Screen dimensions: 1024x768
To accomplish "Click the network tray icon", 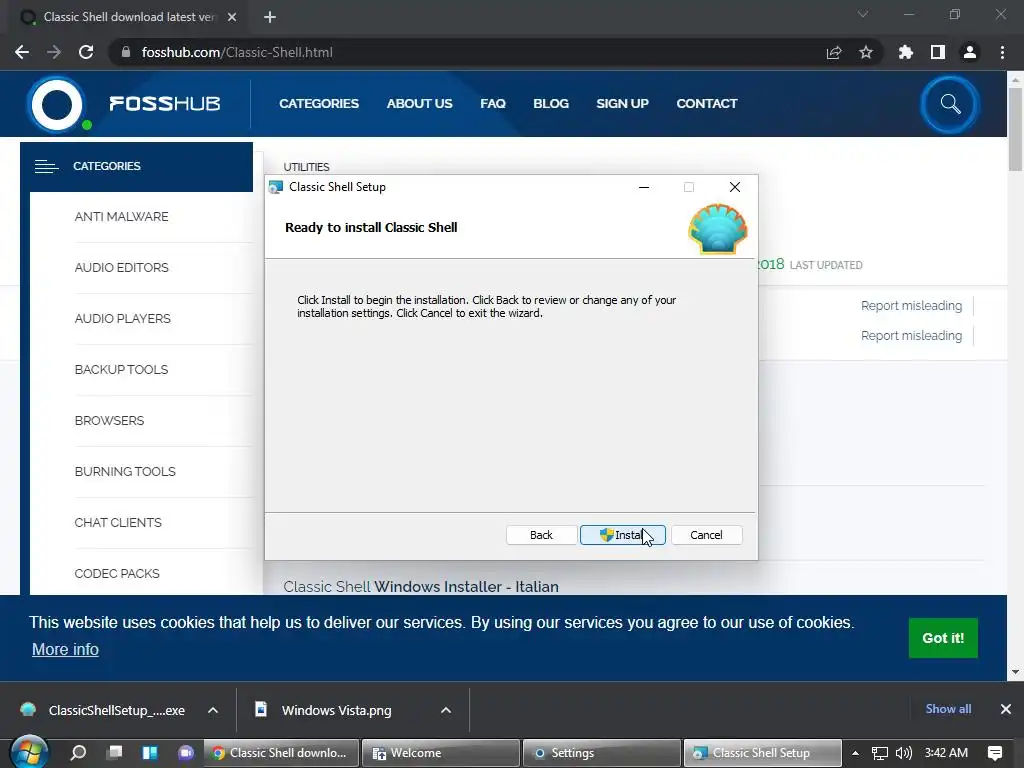I will pos(880,753).
